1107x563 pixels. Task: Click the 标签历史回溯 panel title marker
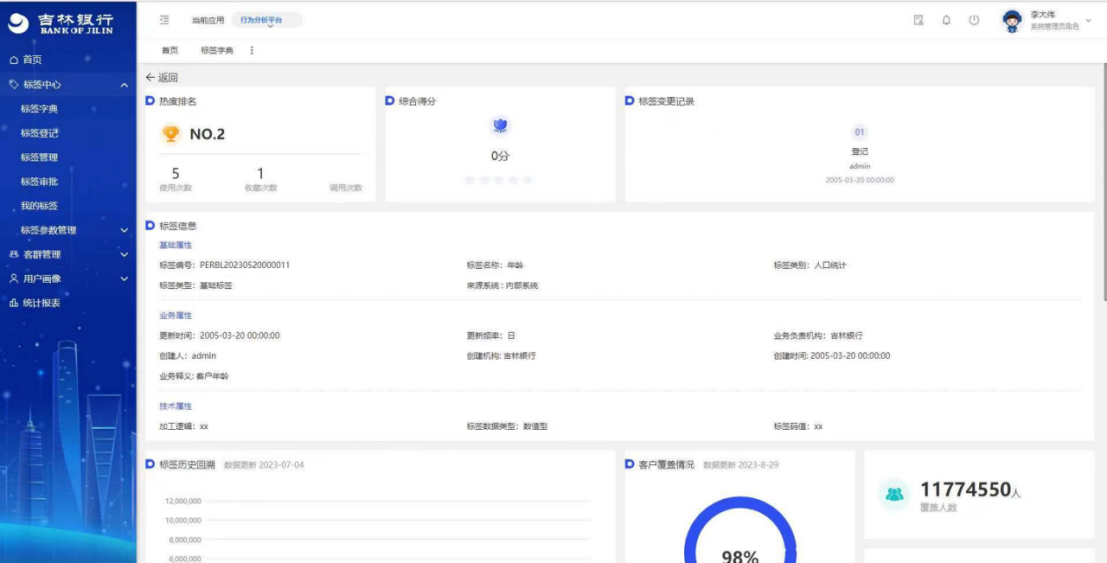[150, 464]
